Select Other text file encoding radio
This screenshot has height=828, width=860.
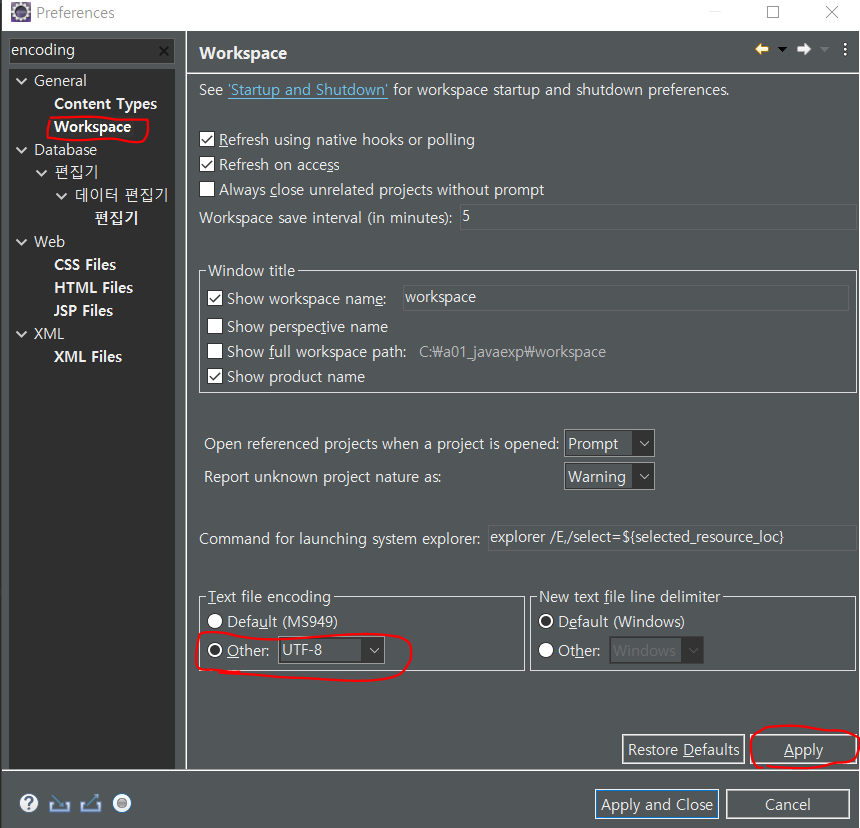(x=215, y=650)
